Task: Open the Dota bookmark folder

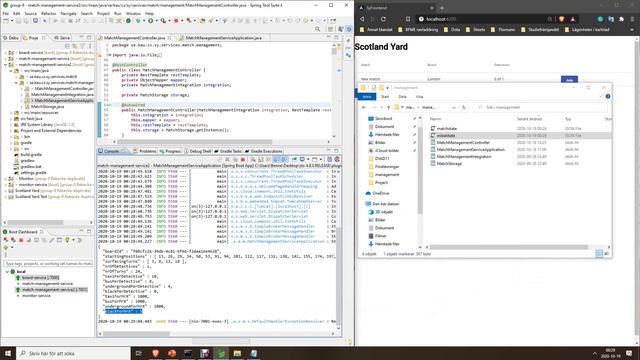Action: [452, 29]
